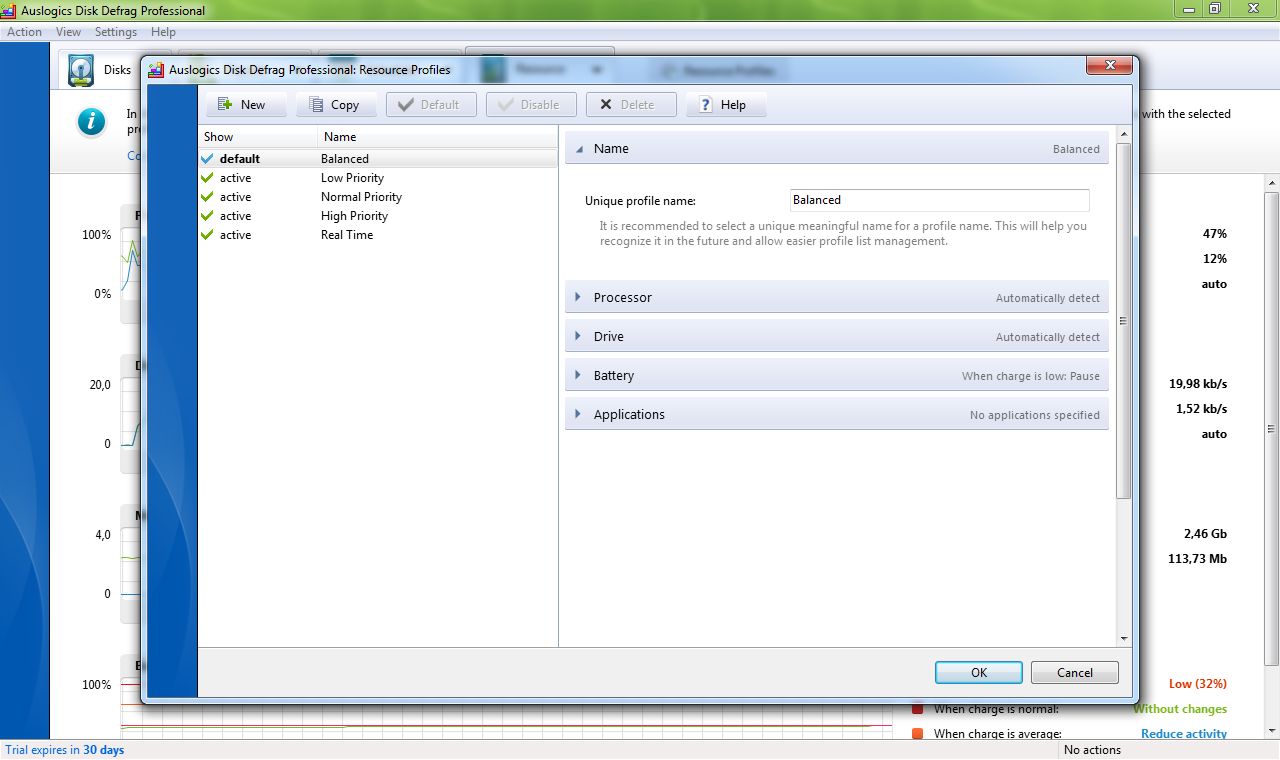Toggle the checkmark for High Priority profile

click(x=207, y=215)
